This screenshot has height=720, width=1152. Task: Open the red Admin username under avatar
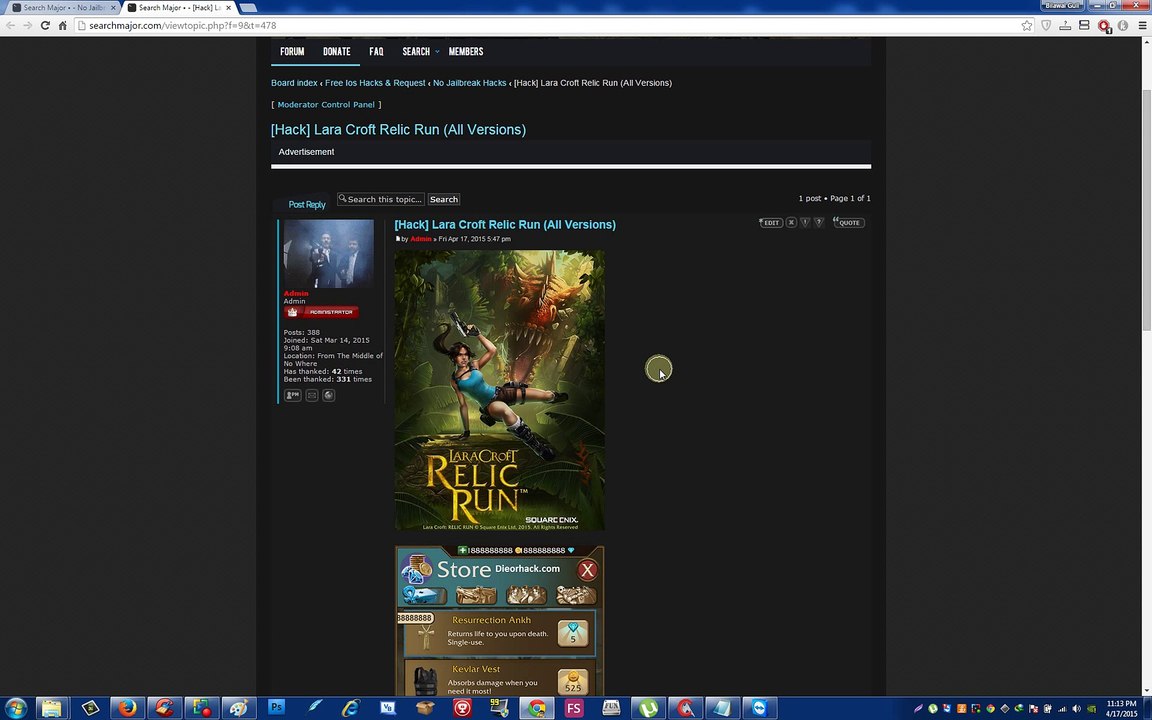pyautogui.click(x=296, y=293)
